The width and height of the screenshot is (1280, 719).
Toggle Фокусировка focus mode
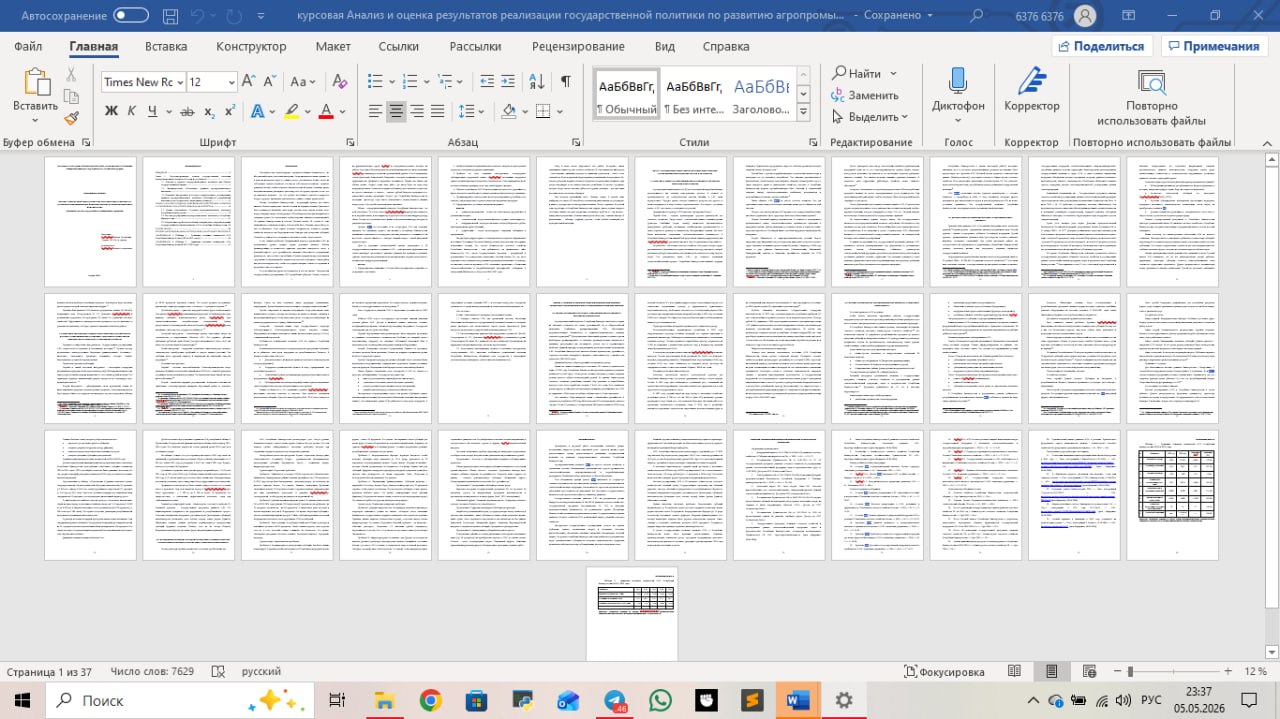click(944, 671)
